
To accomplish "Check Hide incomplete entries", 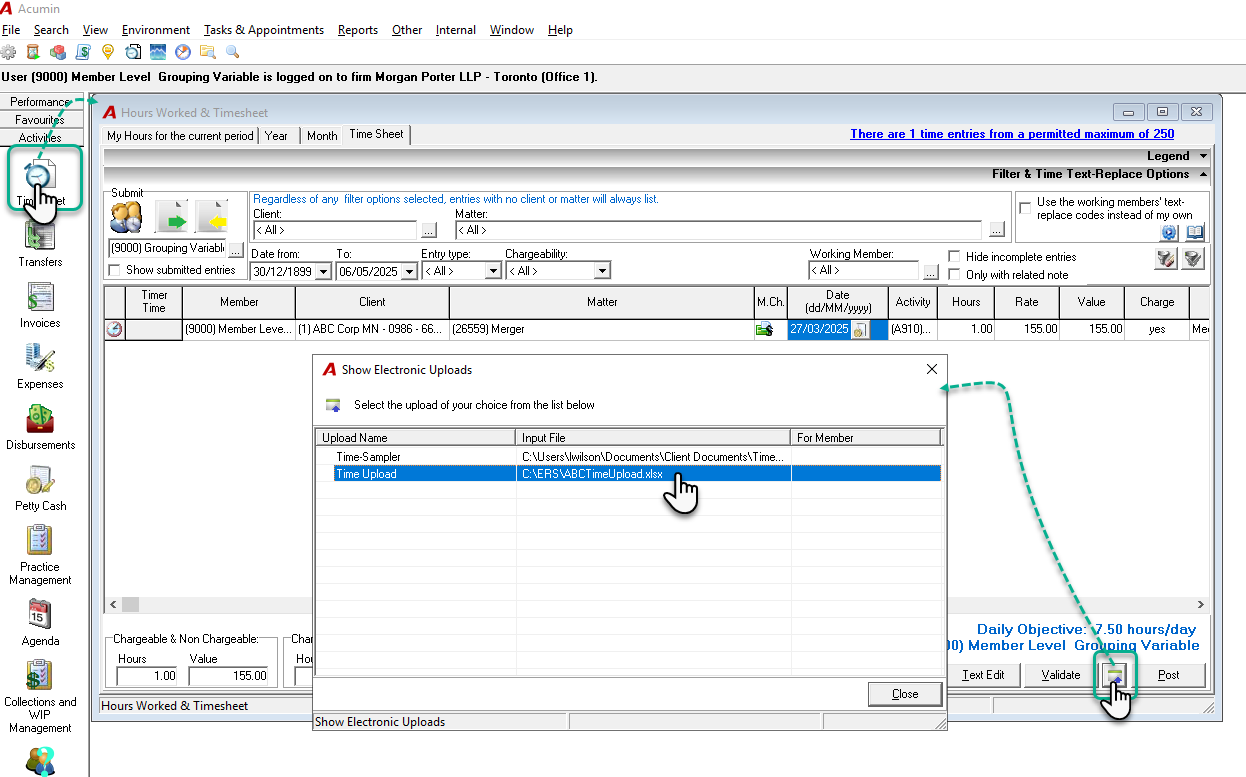I will click(x=955, y=257).
